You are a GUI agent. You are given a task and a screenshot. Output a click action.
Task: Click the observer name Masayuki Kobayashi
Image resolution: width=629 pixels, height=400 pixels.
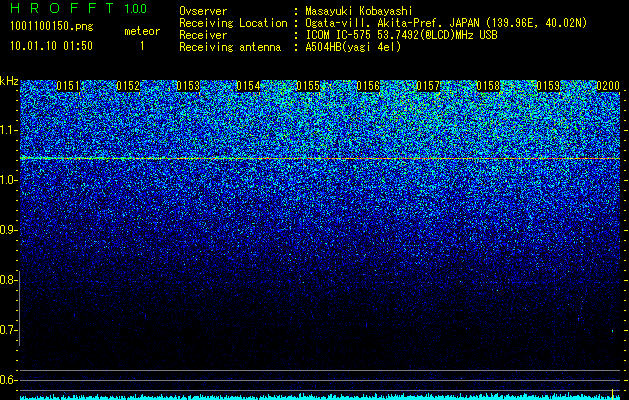coord(359,11)
